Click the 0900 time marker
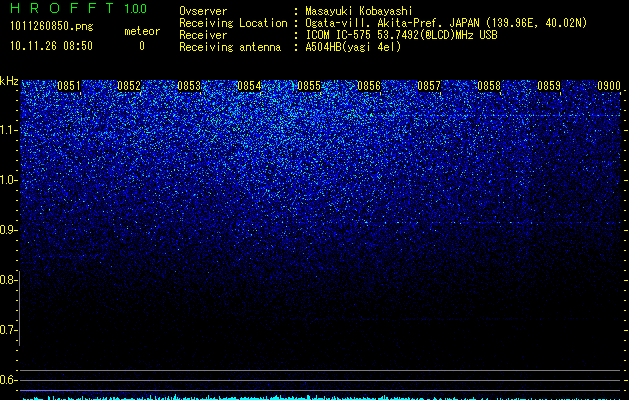The width and height of the screenshot is (629, 400). point(609,86)
